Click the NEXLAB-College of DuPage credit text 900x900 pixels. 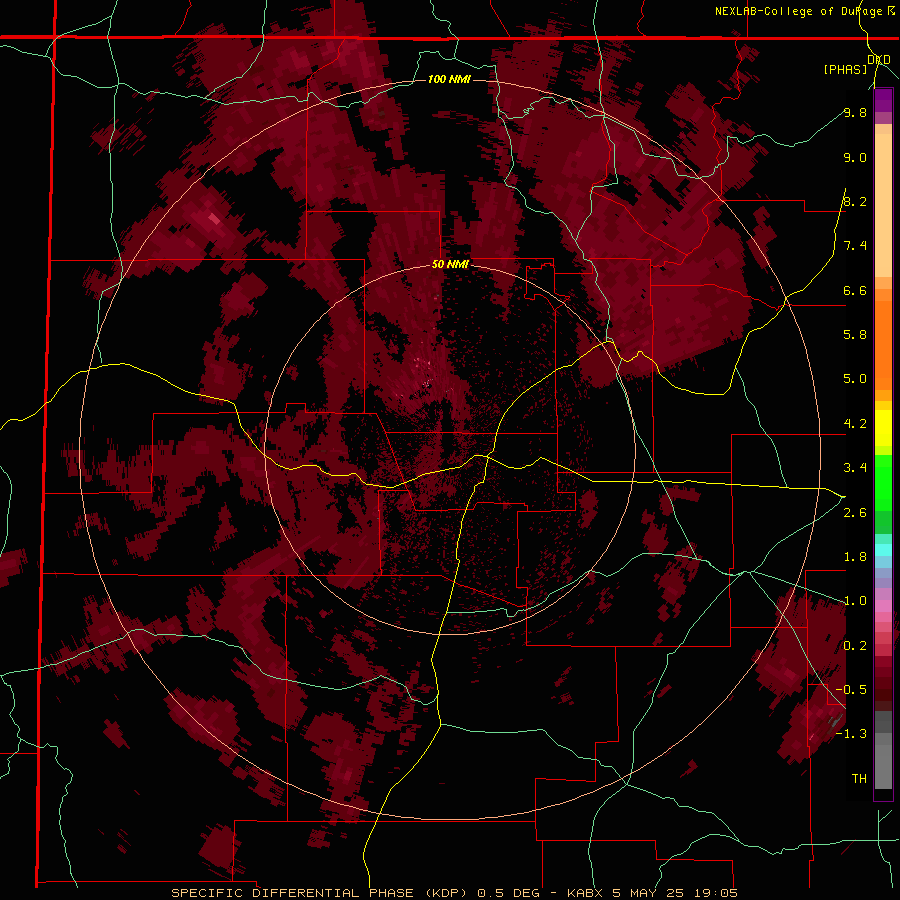tap(804, 11)
